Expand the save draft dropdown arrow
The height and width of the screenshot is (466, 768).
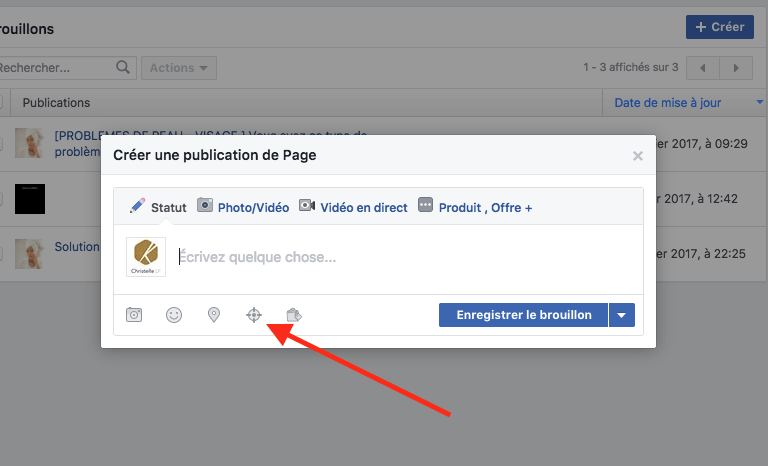[x=622, y=315]
